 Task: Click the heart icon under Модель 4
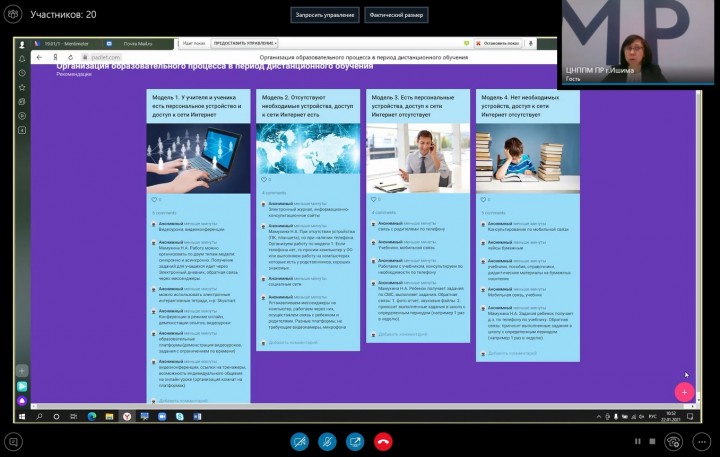(483, 199)
